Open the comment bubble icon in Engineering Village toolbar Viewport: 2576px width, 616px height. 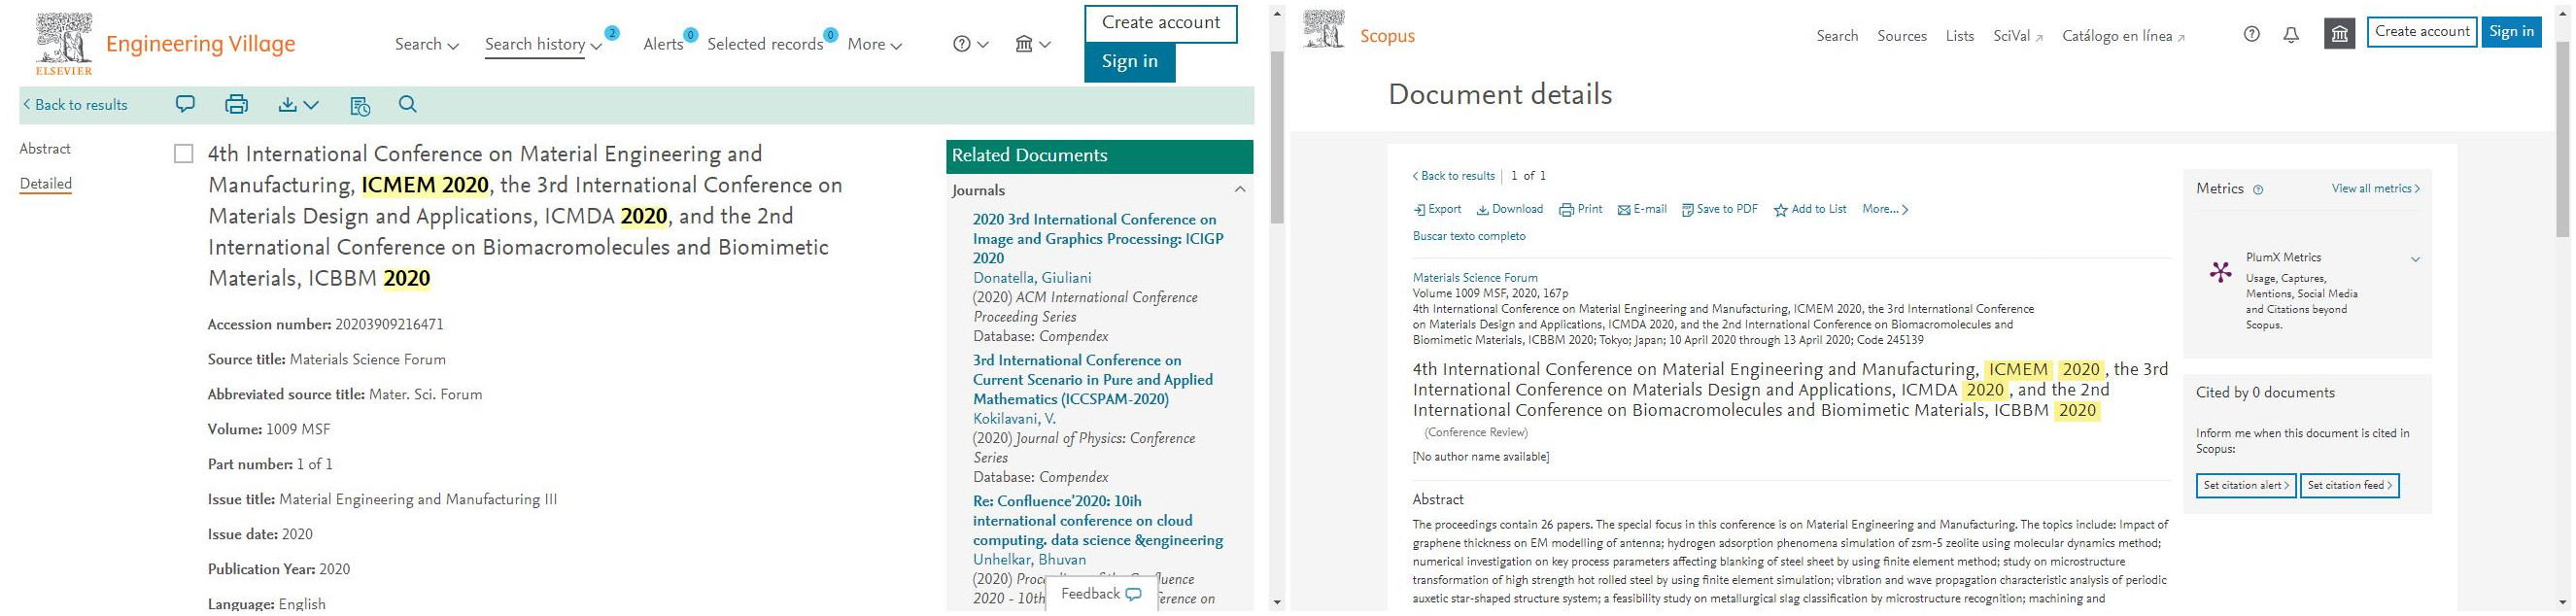point(185,104)
